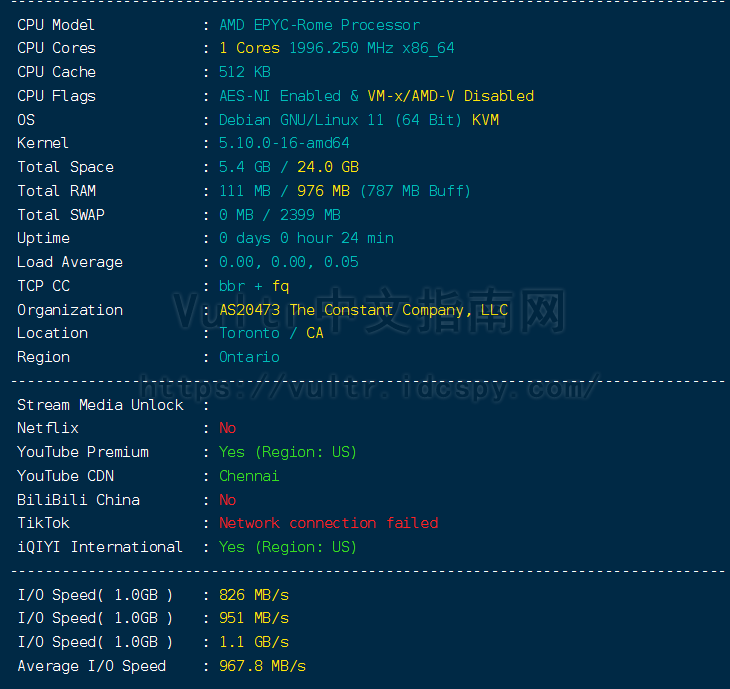
Task: Click the '976 MB' RAM value
Action: click(323, 191)
